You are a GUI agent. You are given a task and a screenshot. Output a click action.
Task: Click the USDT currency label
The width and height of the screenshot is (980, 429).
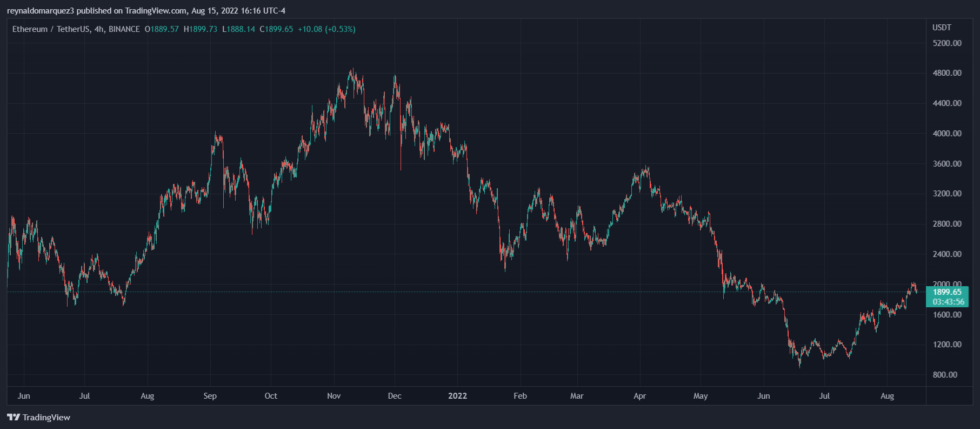(941, 29)
